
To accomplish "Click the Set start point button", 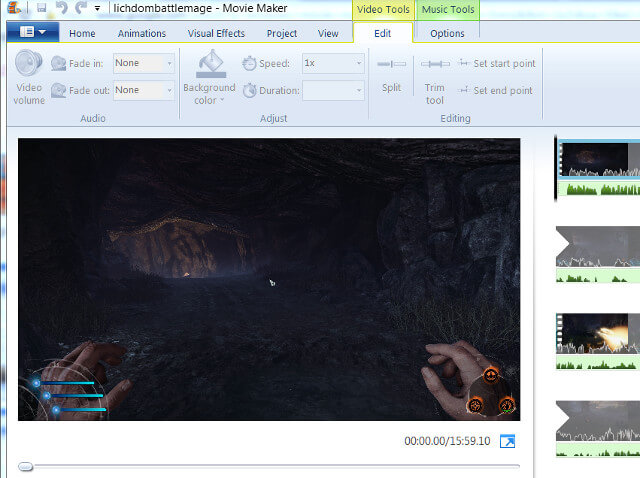I will pyautogui.click(x=497, y=63).
